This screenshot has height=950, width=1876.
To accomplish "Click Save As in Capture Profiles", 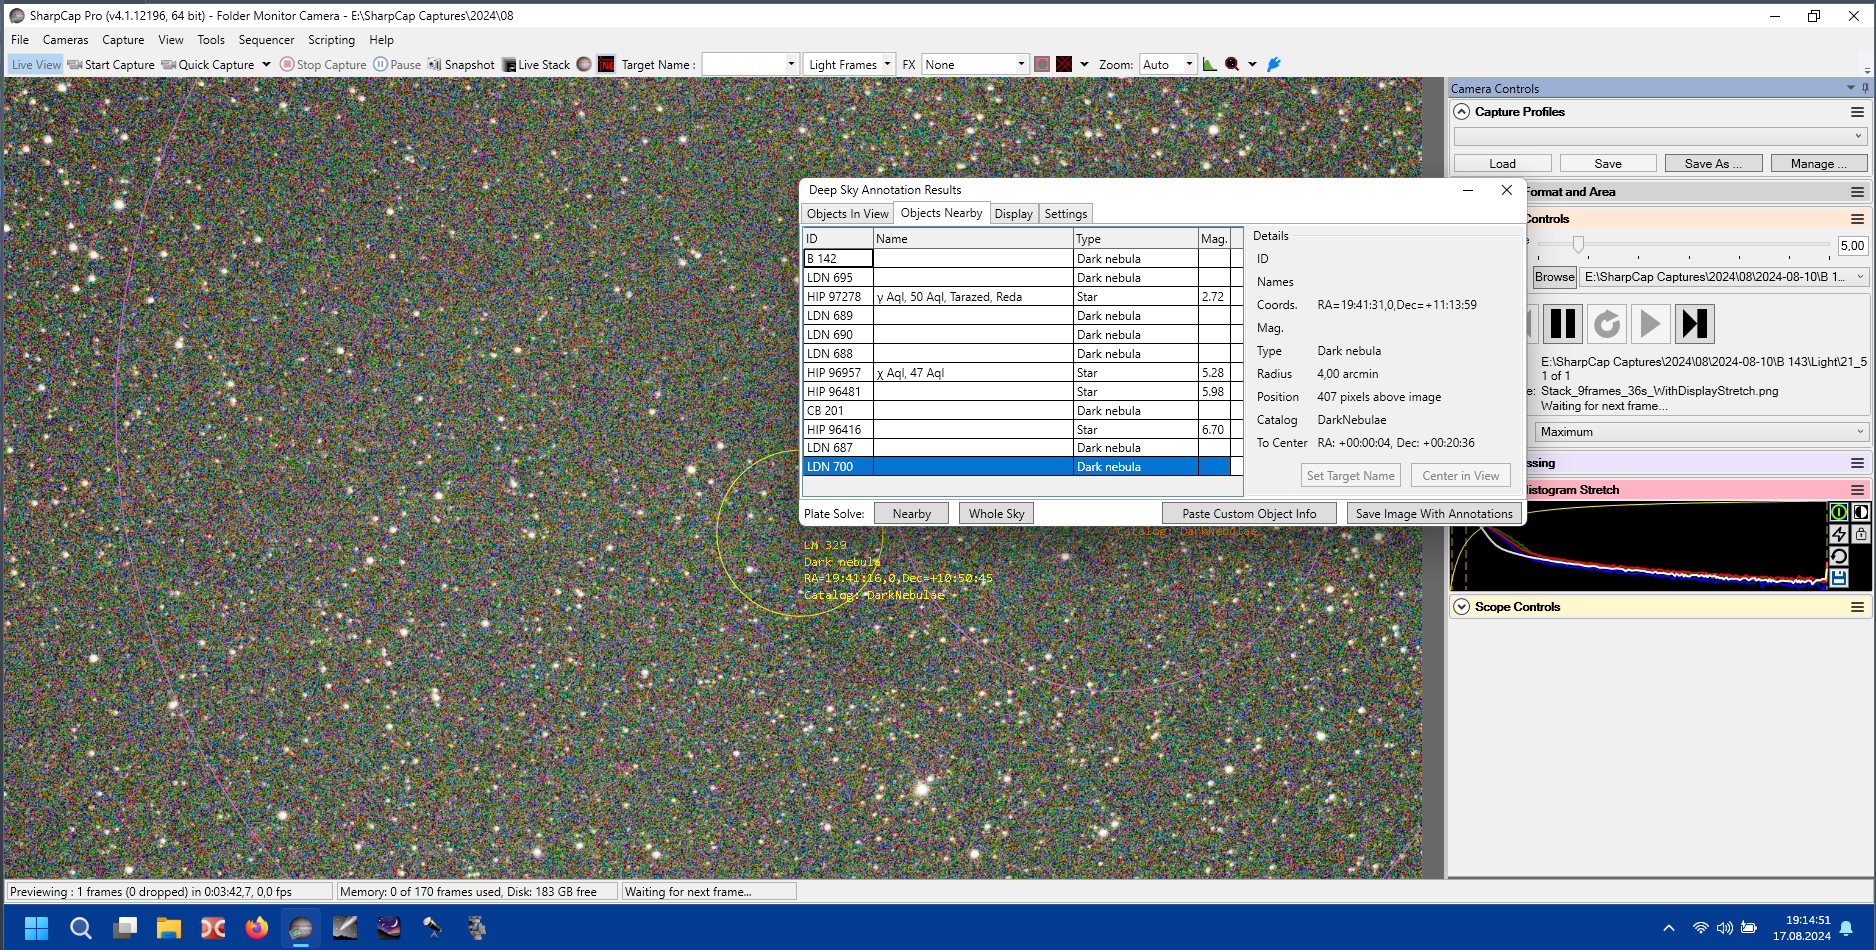I will point(1712,164).
